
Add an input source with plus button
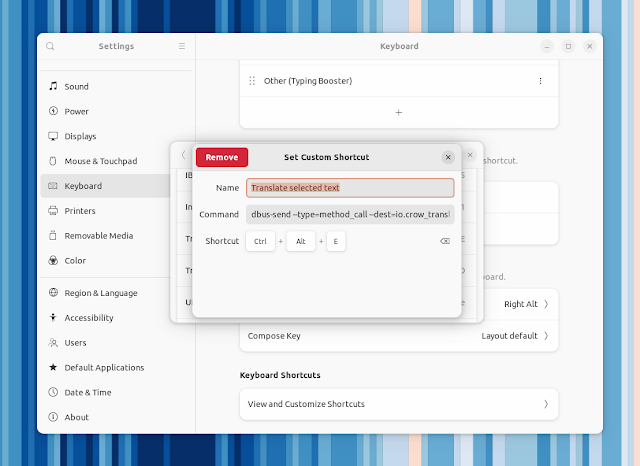coord(398,112)
